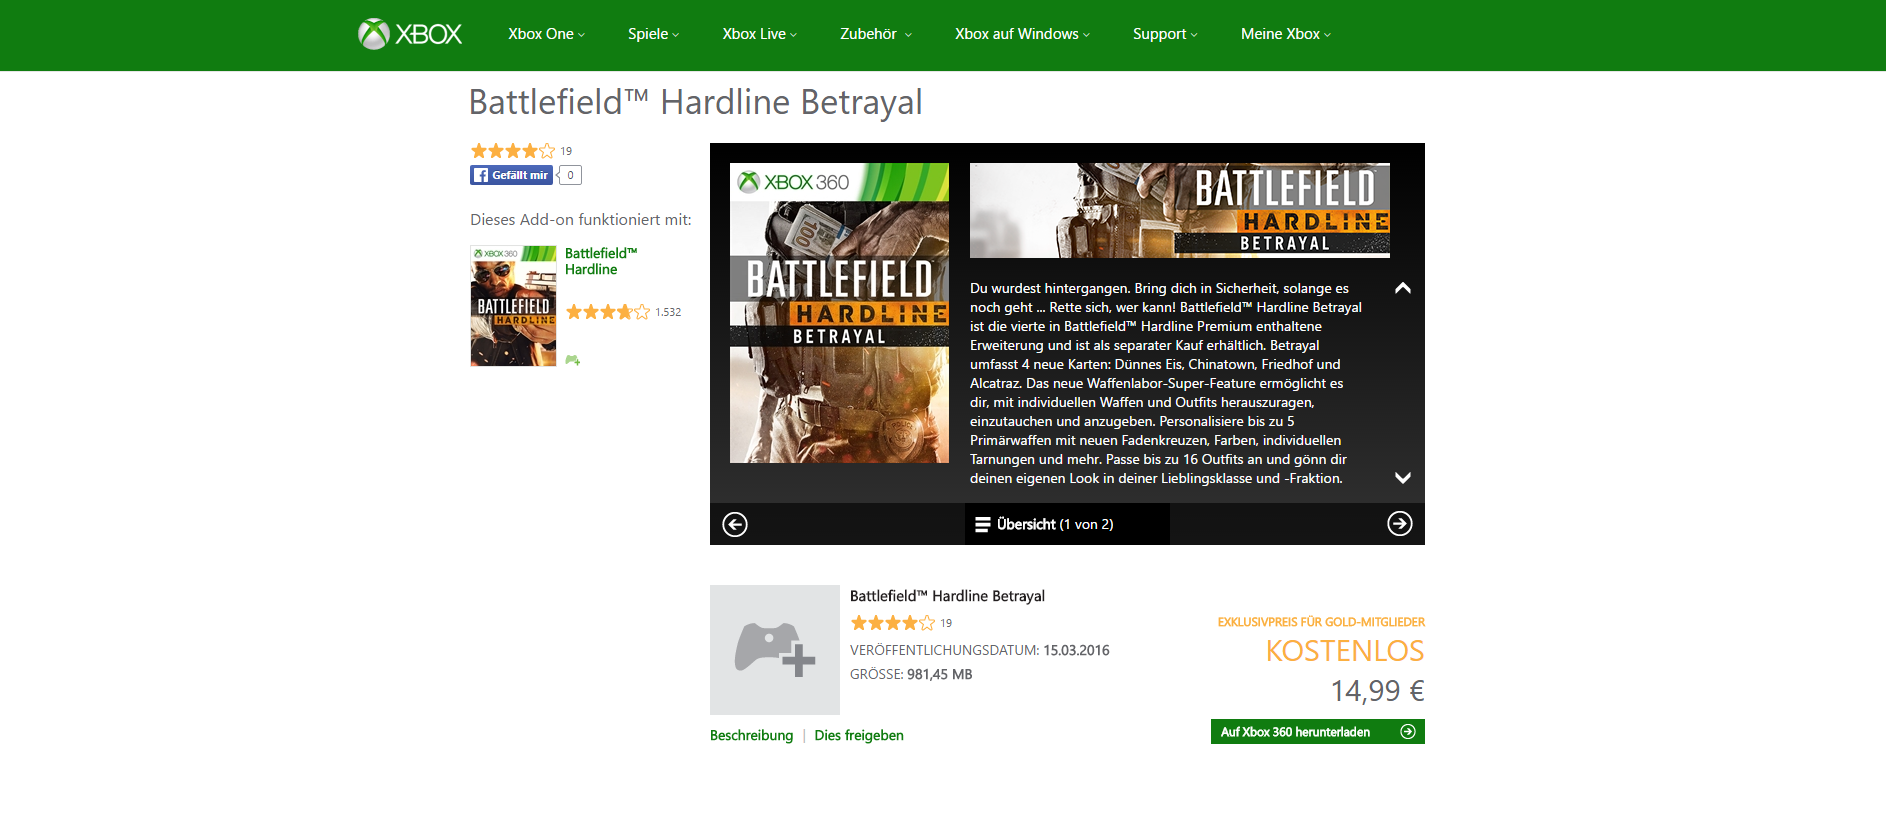The width and height of the screenshot is (1886, 816).
Task: Click 'Auf Xbox 360 herunterladen' button
Action: pos(1317,732)
